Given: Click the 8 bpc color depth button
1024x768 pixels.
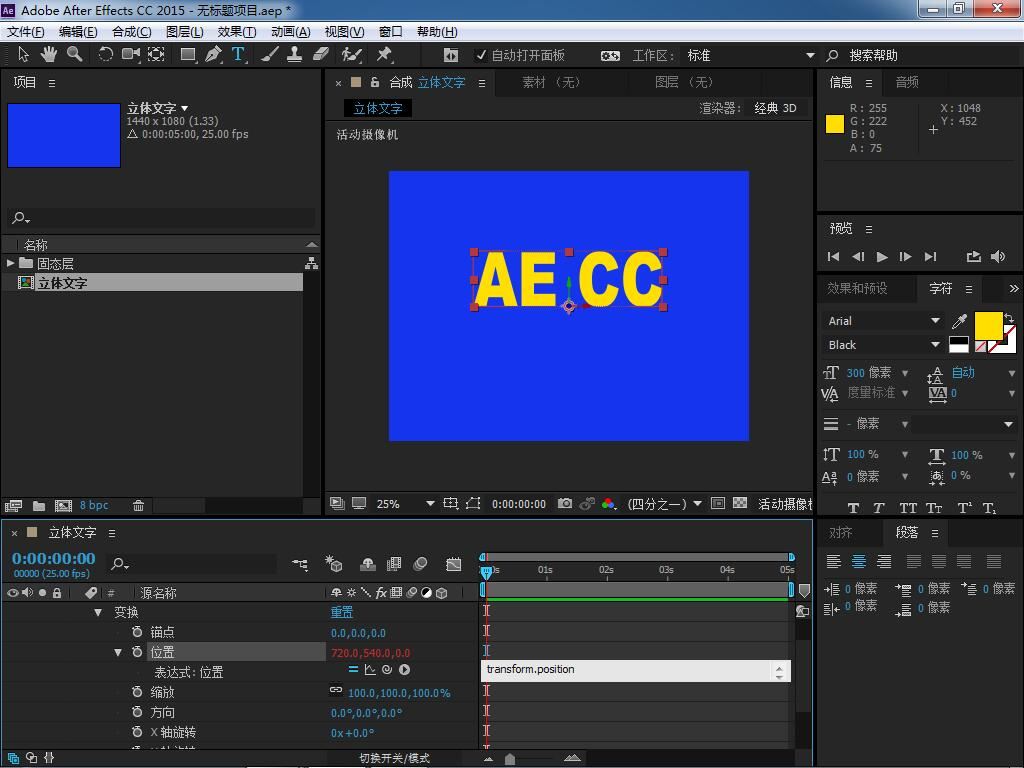Looking at the screenshot, I should (94, 505).
